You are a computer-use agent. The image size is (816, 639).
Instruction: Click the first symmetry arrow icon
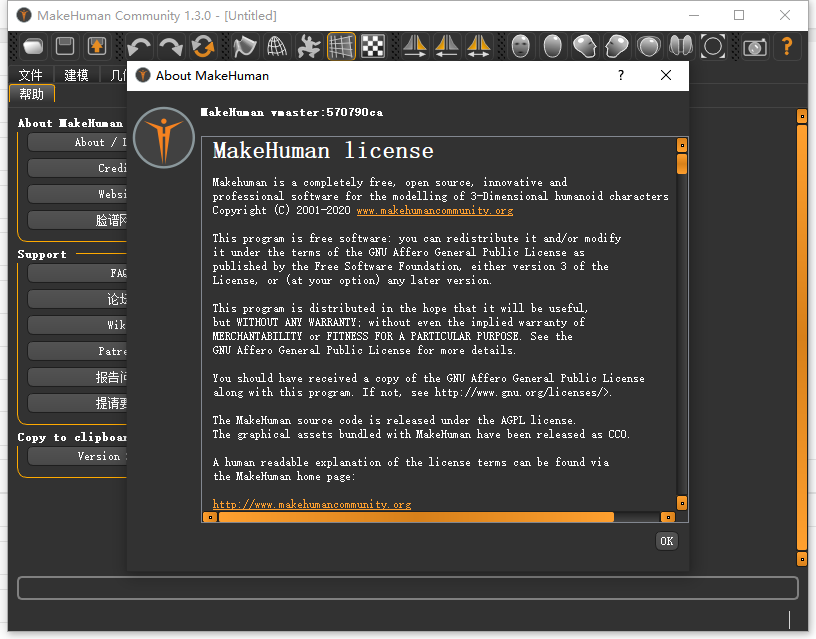(x=415, y=46)
